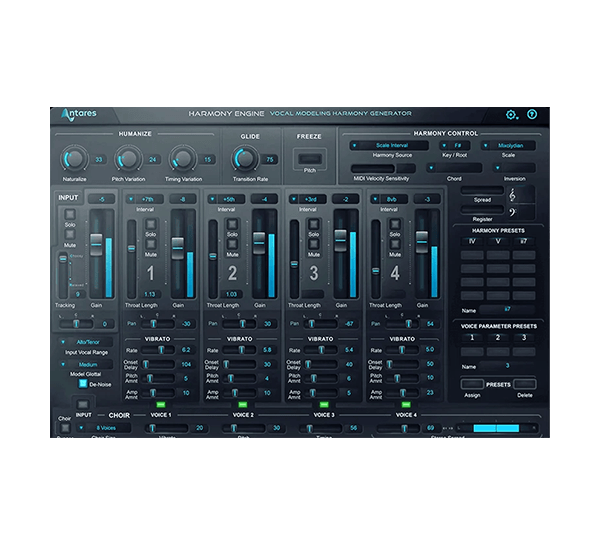The image size is (600, 543).
Task: Click the Antares logo
Action: [79, 114]
